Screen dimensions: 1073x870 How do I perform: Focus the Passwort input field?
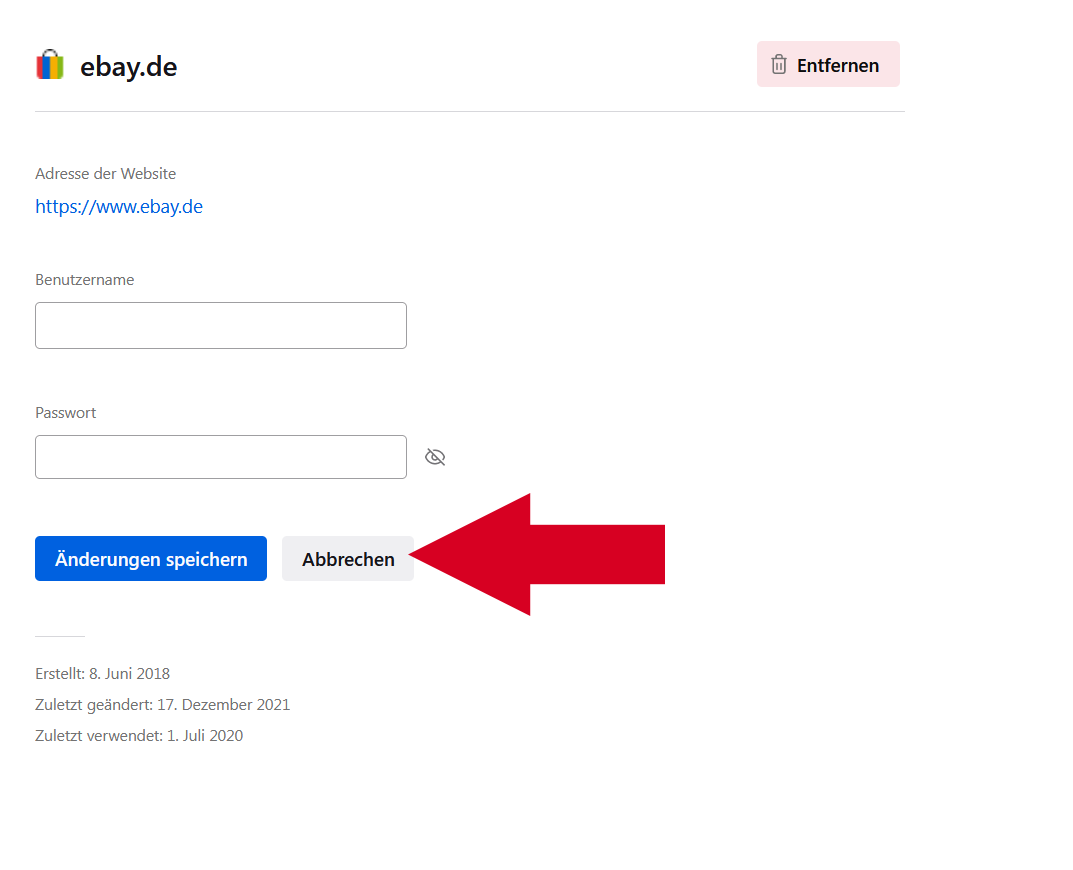pos(221,457)
